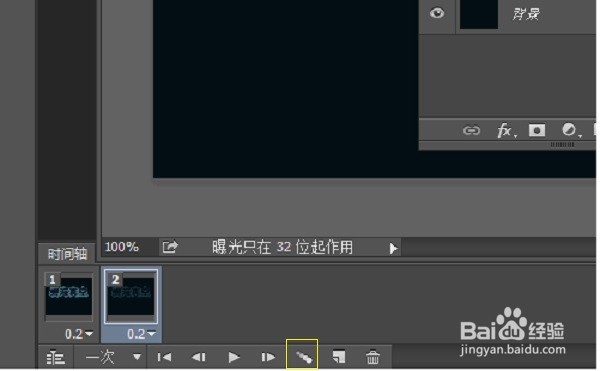The height and width of the screenshot is (371, 600).
Task: Hide the 背景 layer with eye icon
Action: coord(437,14)
